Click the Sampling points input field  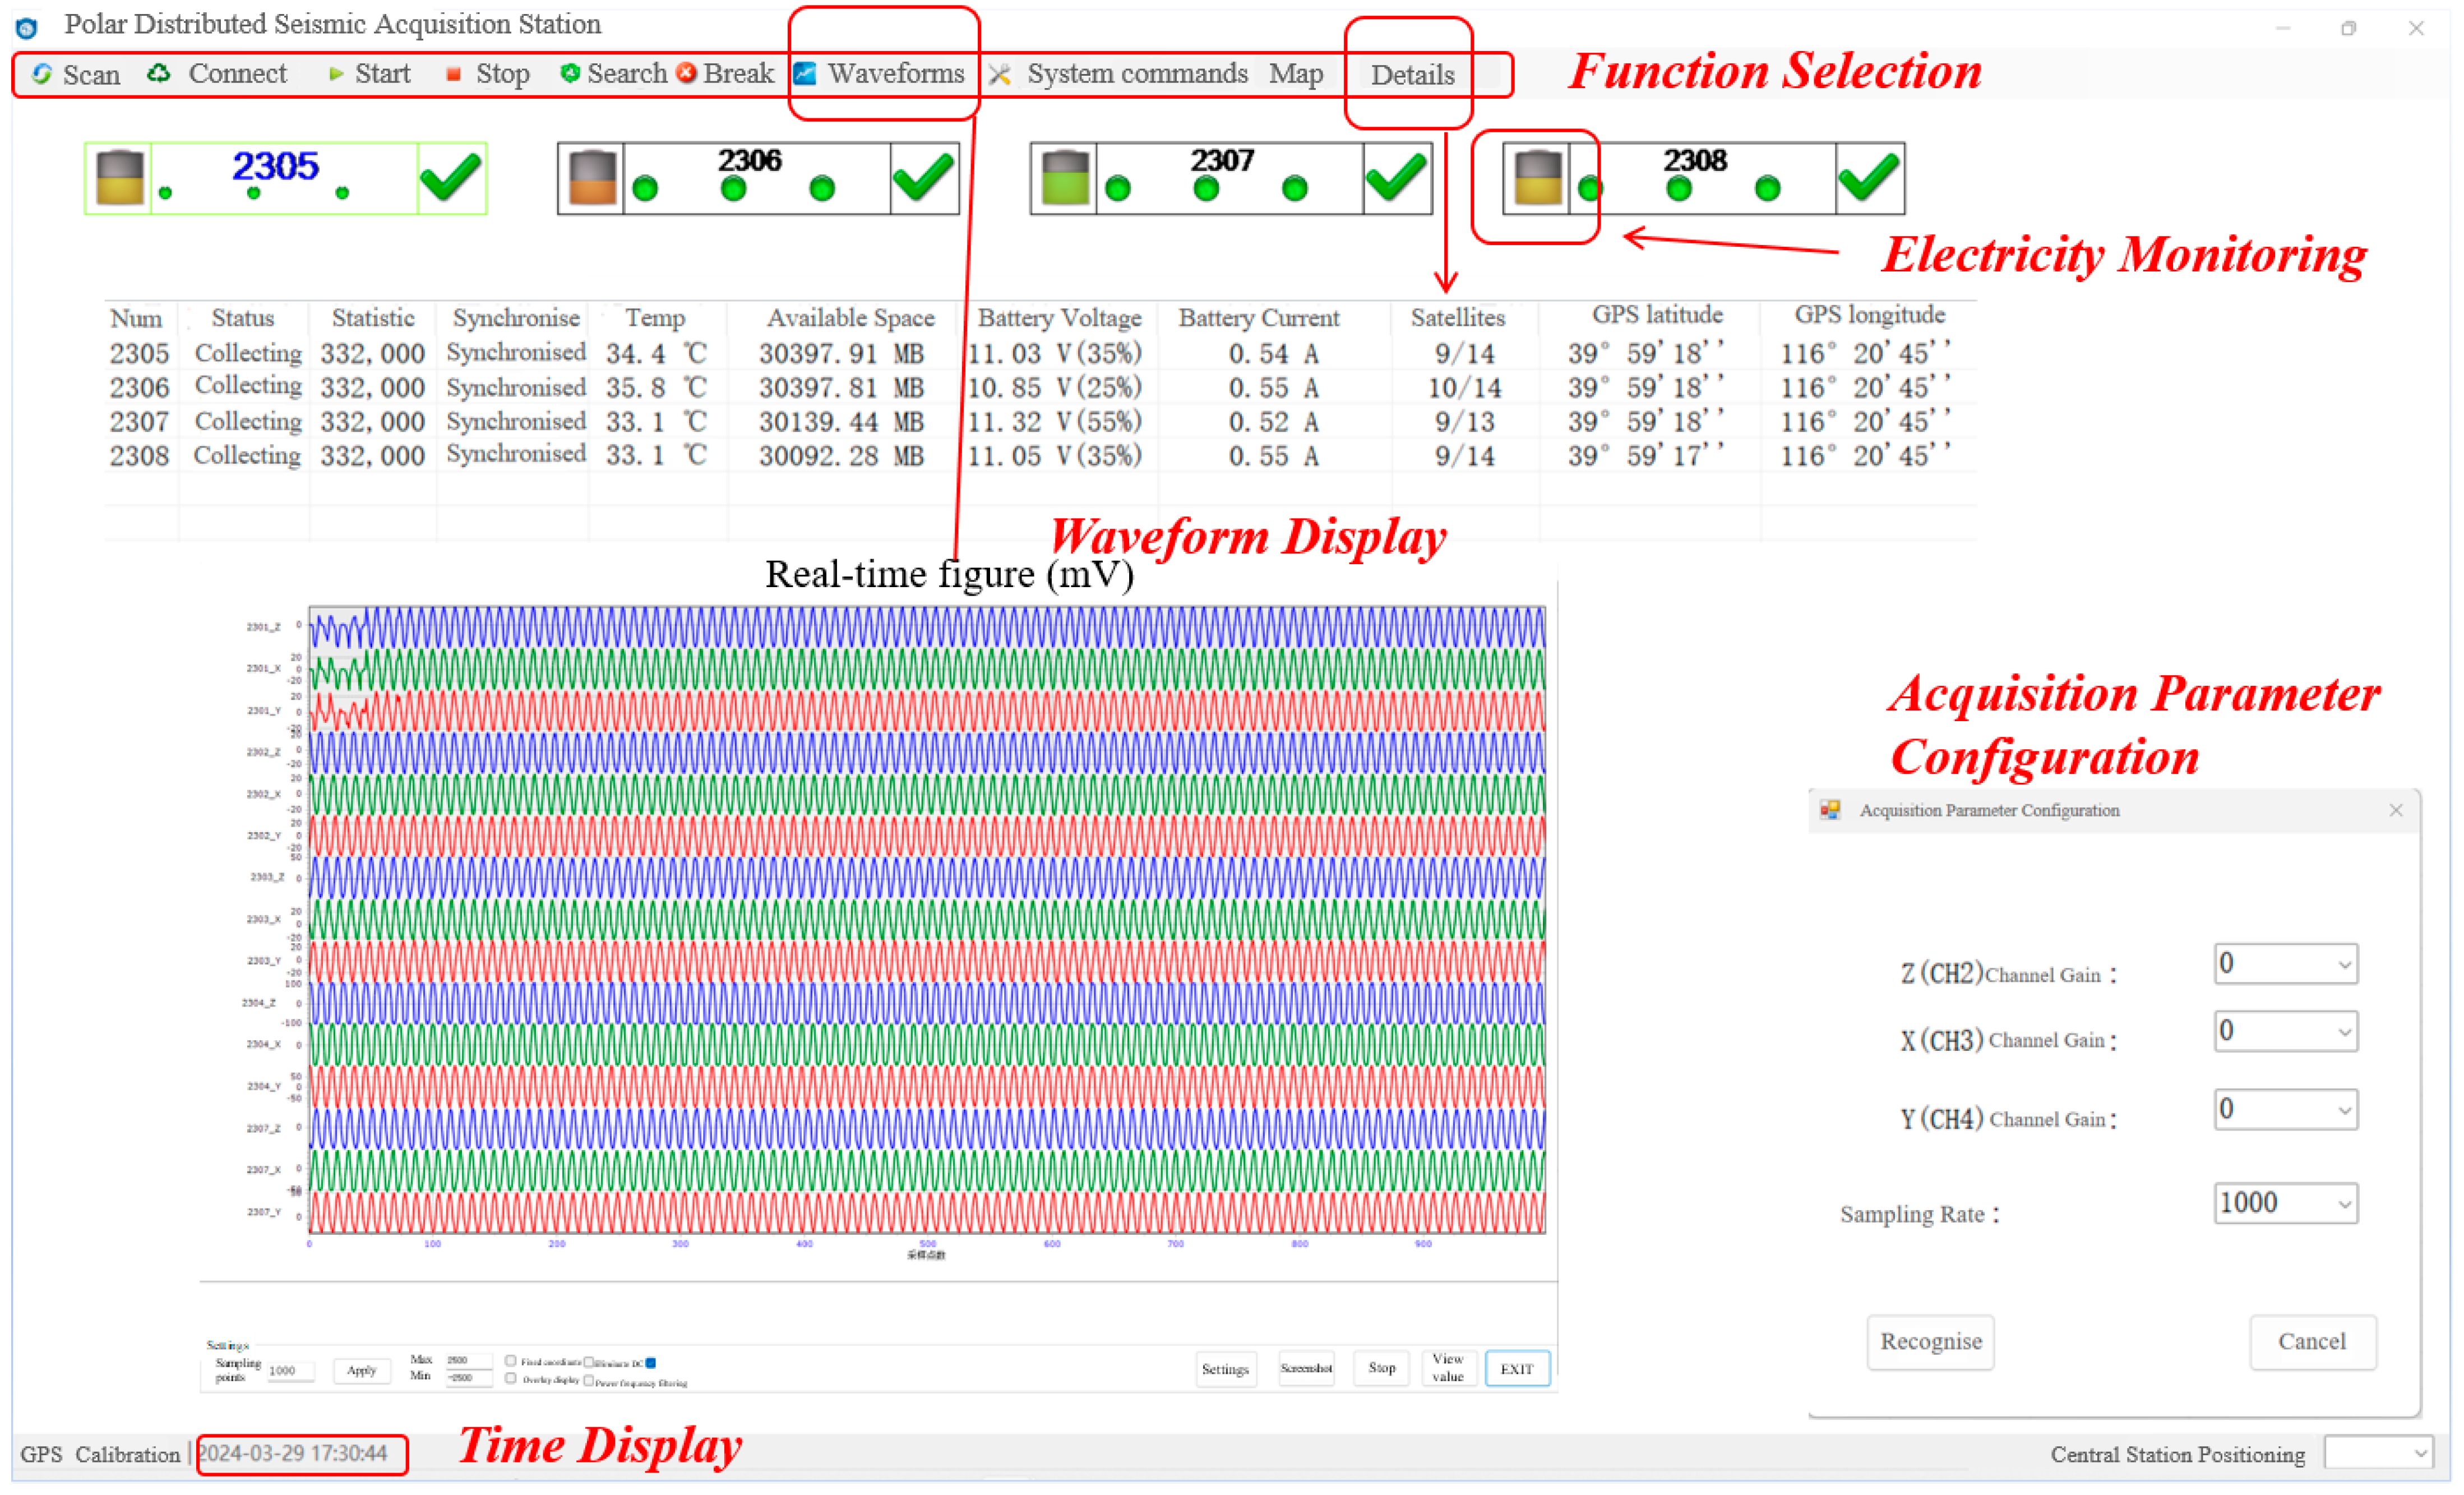point(290,1371)
